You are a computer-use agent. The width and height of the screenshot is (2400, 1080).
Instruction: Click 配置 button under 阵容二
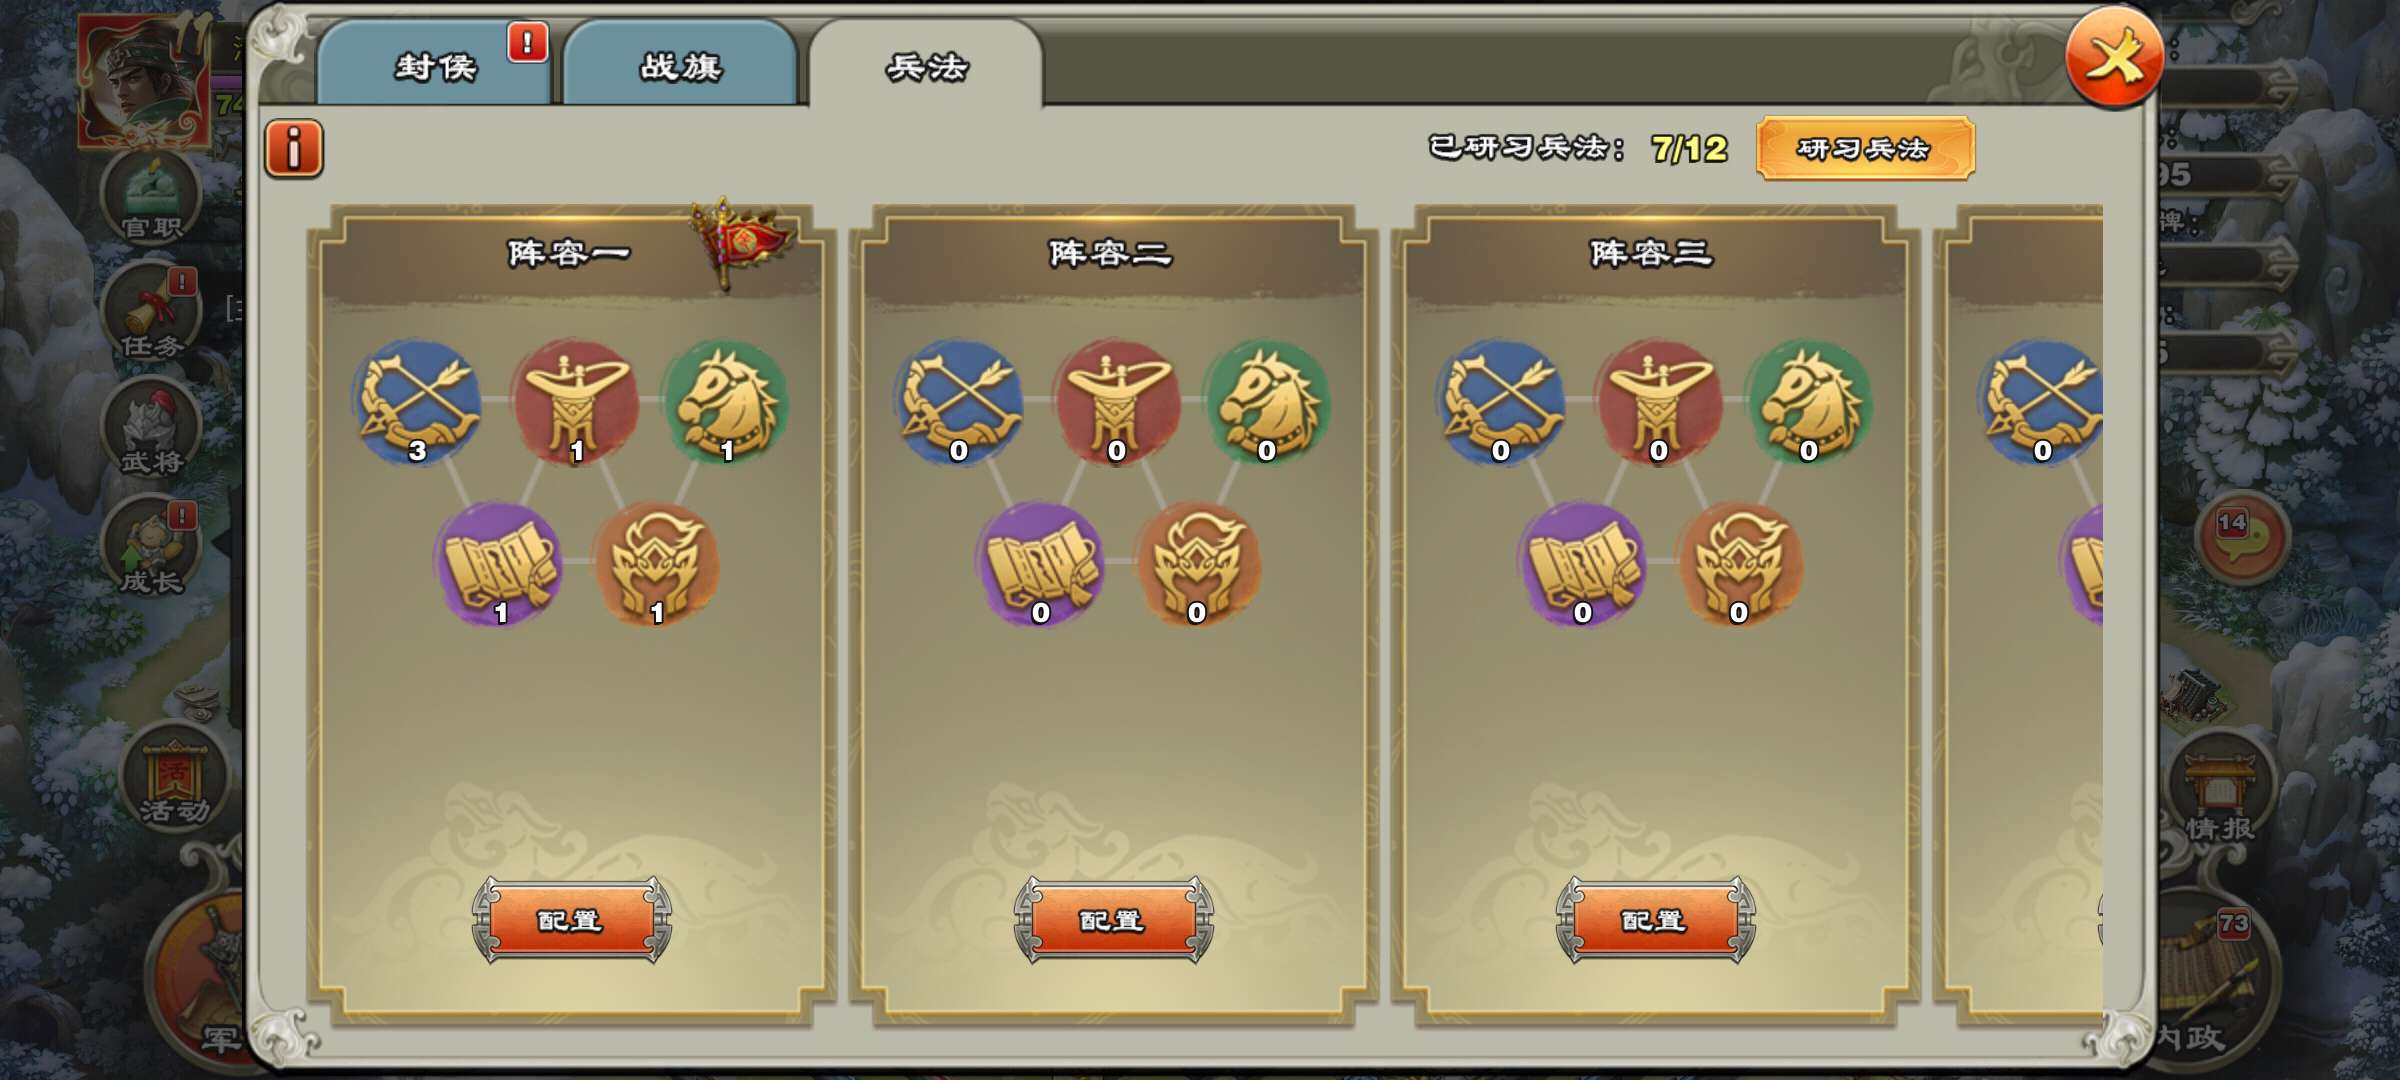[1113, 920]
